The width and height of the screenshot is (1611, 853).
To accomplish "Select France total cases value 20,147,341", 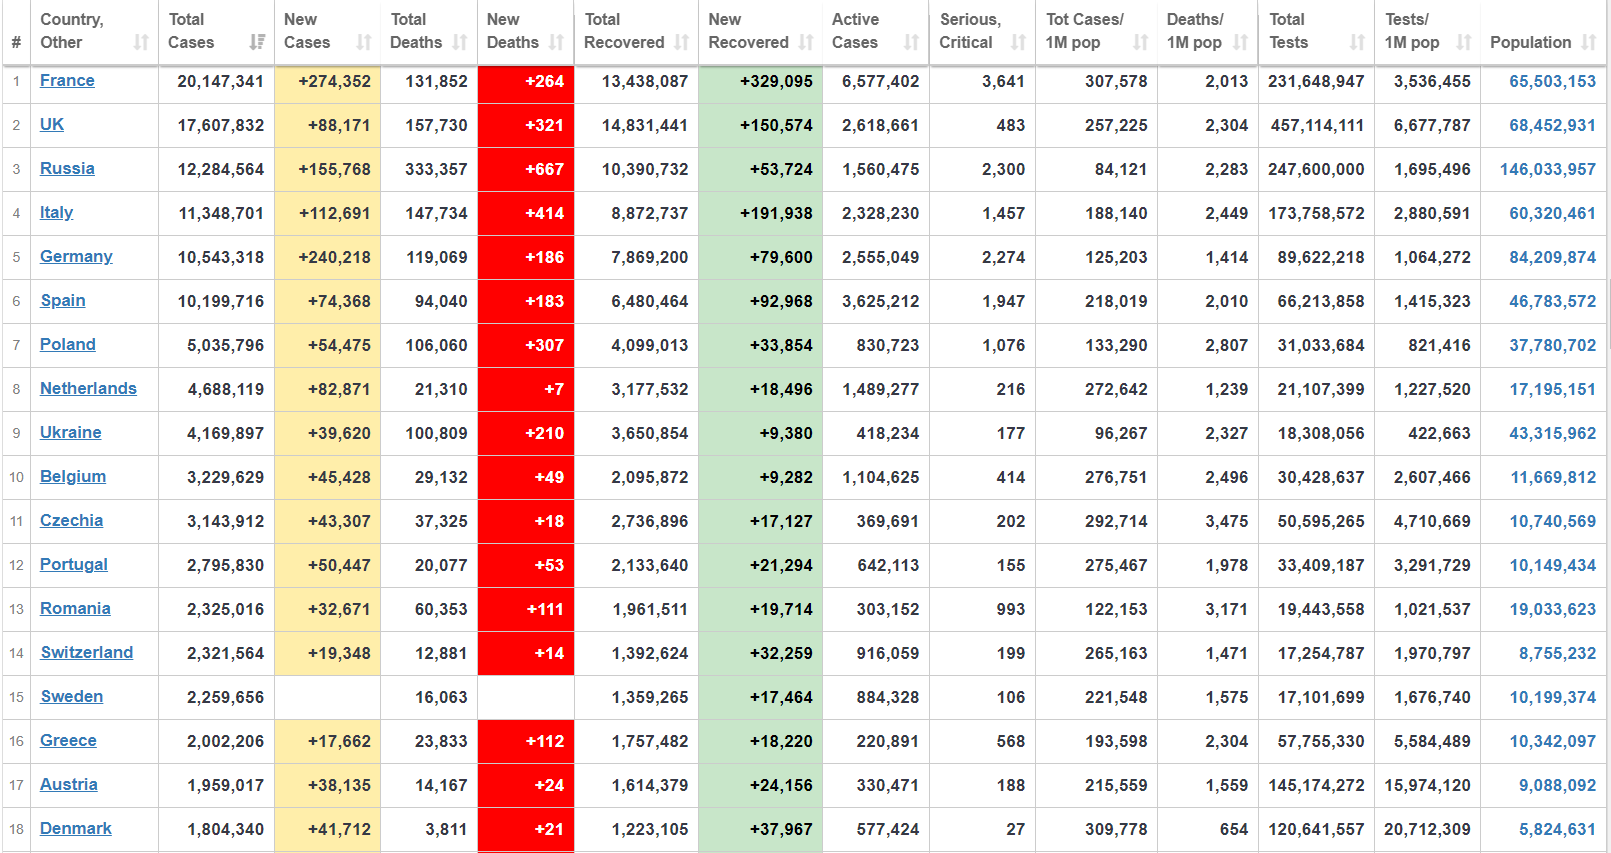I will click(x=221, y=81).
